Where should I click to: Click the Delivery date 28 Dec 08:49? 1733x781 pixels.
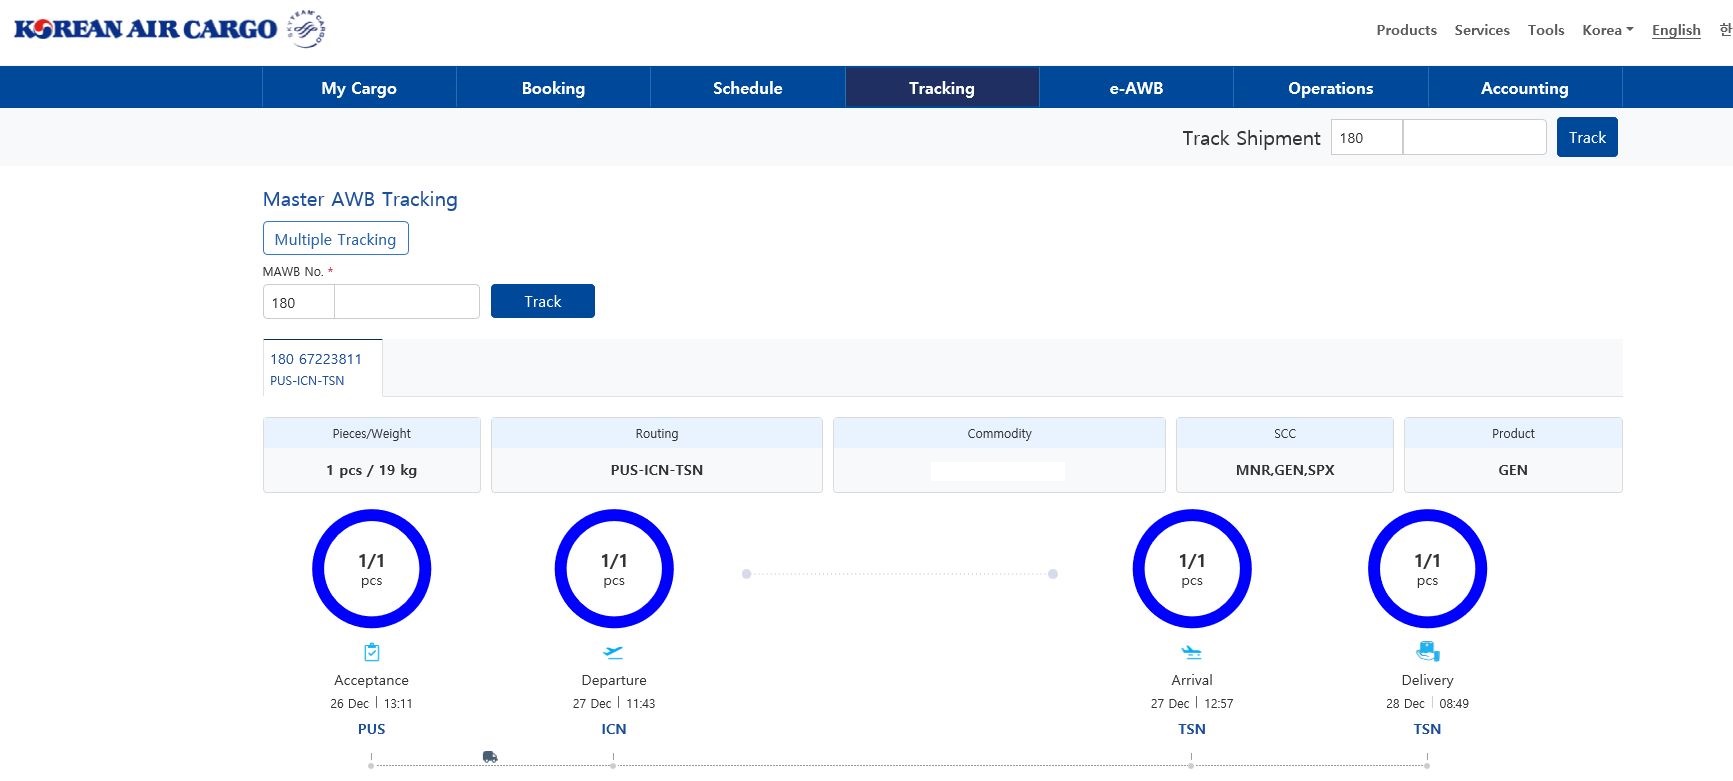(x=1428, y=704)
